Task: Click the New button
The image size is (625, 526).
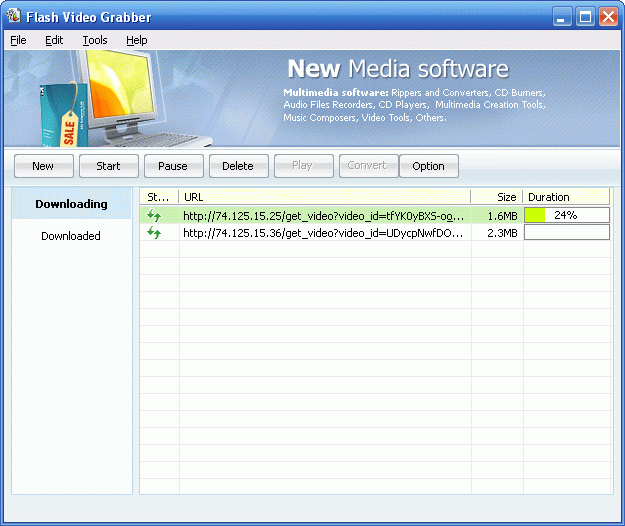Action: click(44, 166)
